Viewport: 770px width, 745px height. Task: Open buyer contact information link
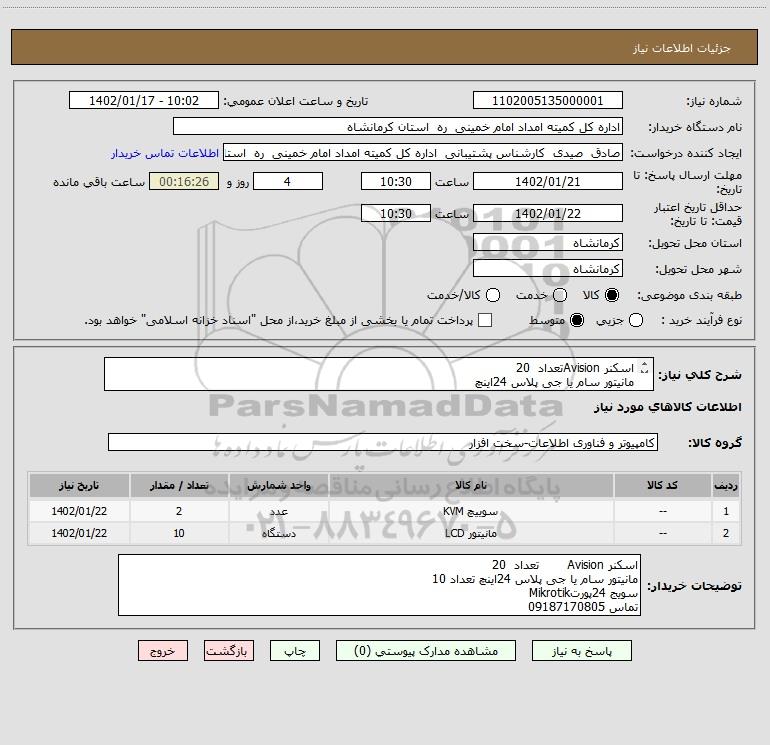click(x=165, y=153)
